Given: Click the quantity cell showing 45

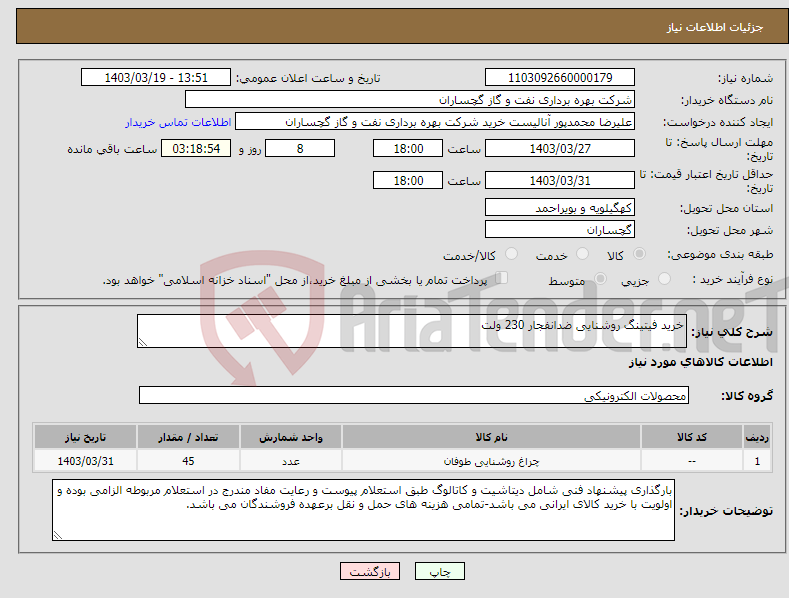Looking at the screenshot, I should click(188, 461).
